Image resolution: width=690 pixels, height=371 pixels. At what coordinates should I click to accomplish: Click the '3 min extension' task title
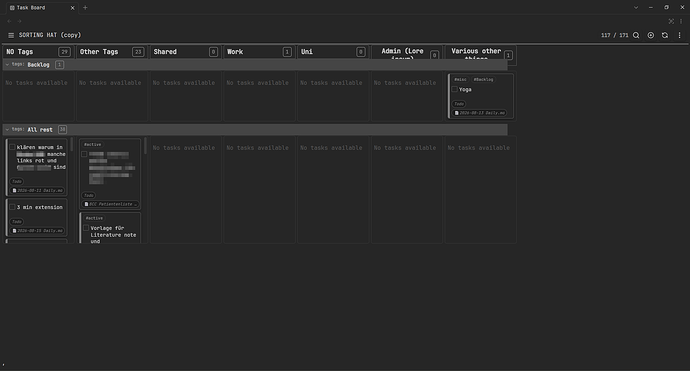click(40, 207)
